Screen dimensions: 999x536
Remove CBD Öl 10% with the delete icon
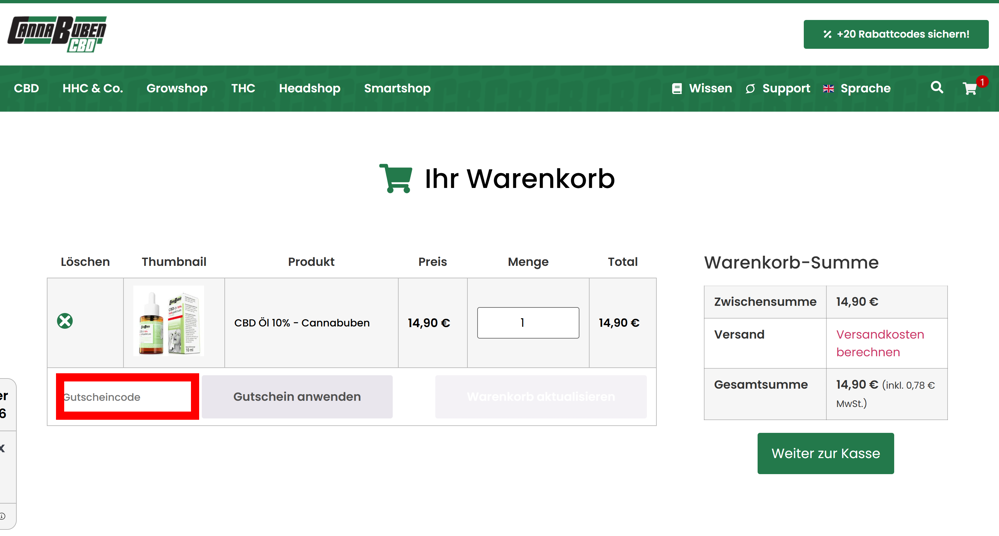point(64,321)
